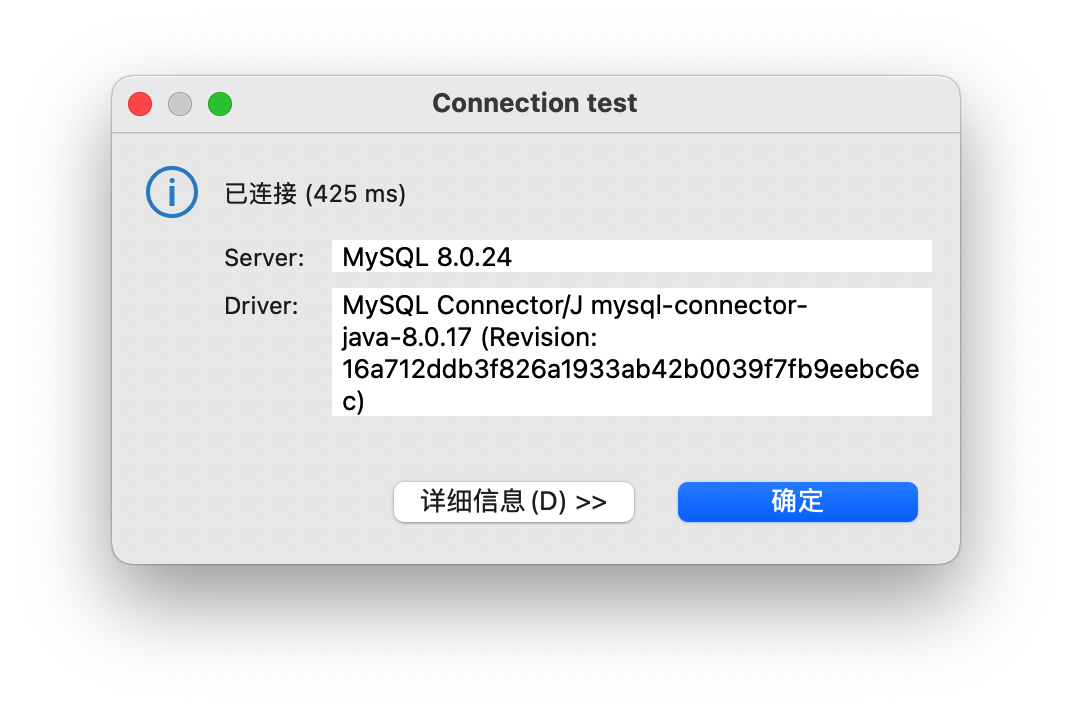Select the 8.0.24 server version number

(x=474, y=257)
